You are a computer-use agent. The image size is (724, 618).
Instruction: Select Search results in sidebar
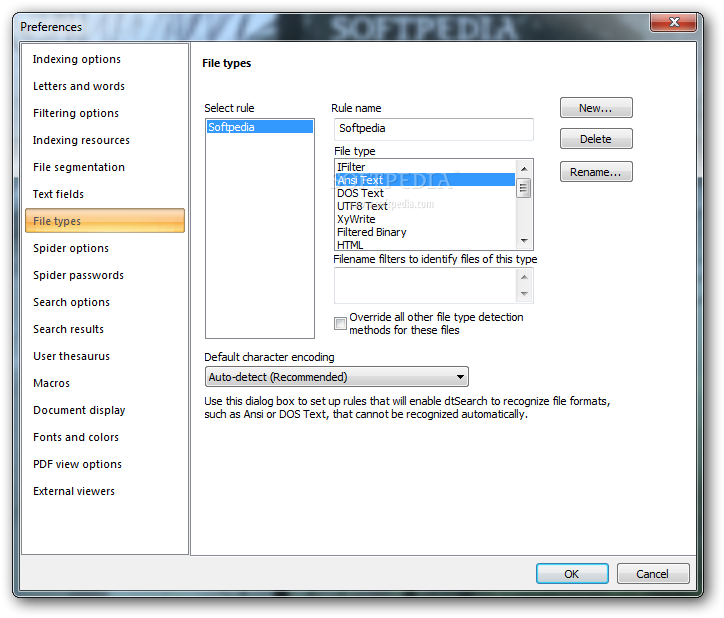pyautogui.click(x=68, y=329)
